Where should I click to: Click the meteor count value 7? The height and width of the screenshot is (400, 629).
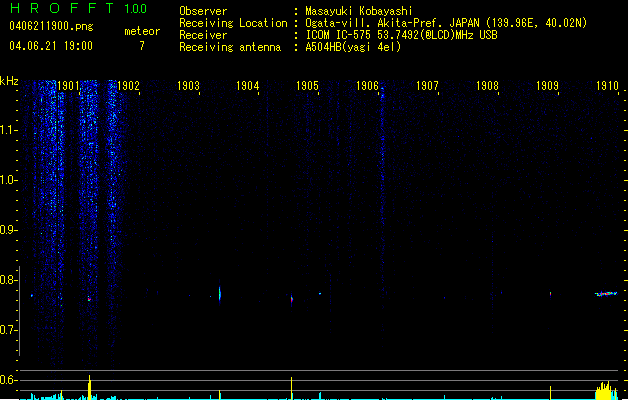click(142, 46)
